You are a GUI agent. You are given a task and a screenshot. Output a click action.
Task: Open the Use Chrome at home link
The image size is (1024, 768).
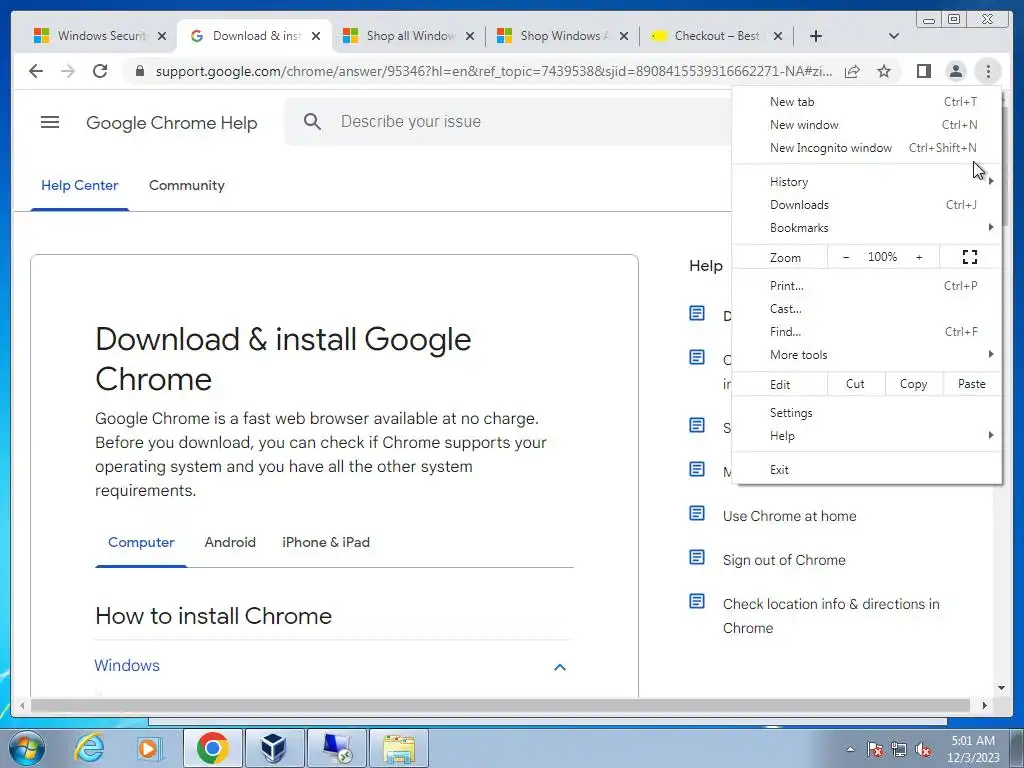[789, 516]
